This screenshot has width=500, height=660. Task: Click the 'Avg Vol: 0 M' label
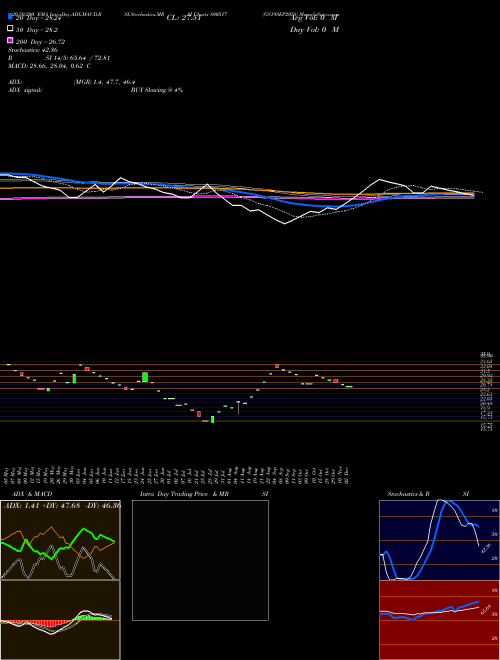coord(314,18)
